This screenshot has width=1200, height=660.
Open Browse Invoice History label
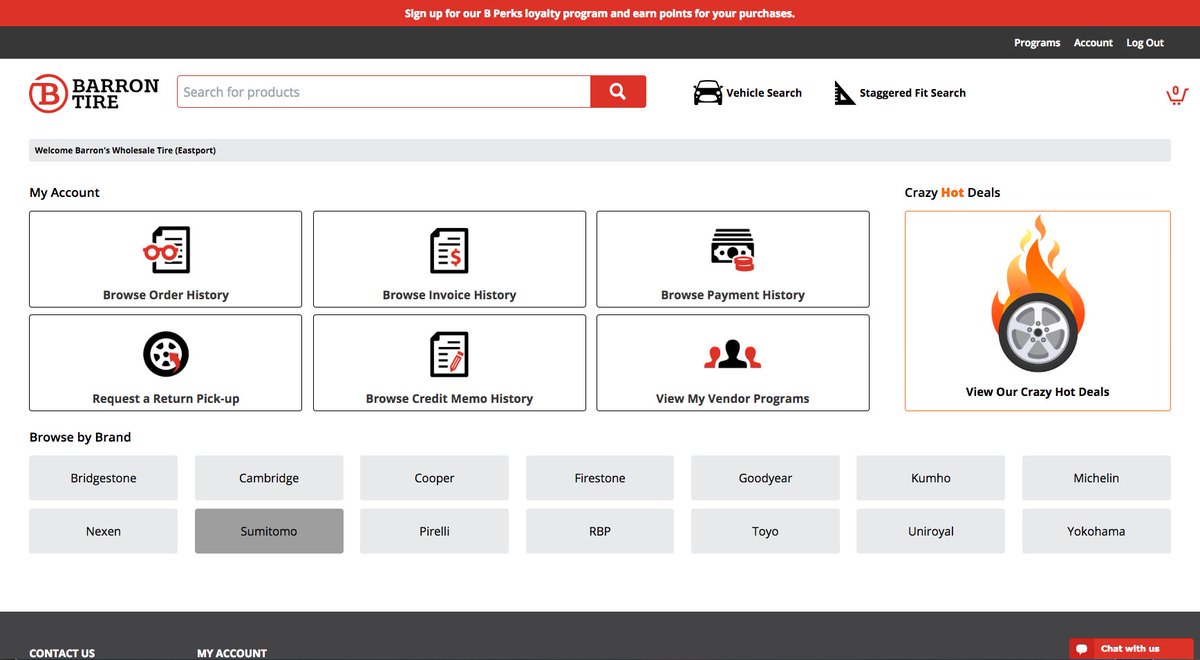(449, 295)
